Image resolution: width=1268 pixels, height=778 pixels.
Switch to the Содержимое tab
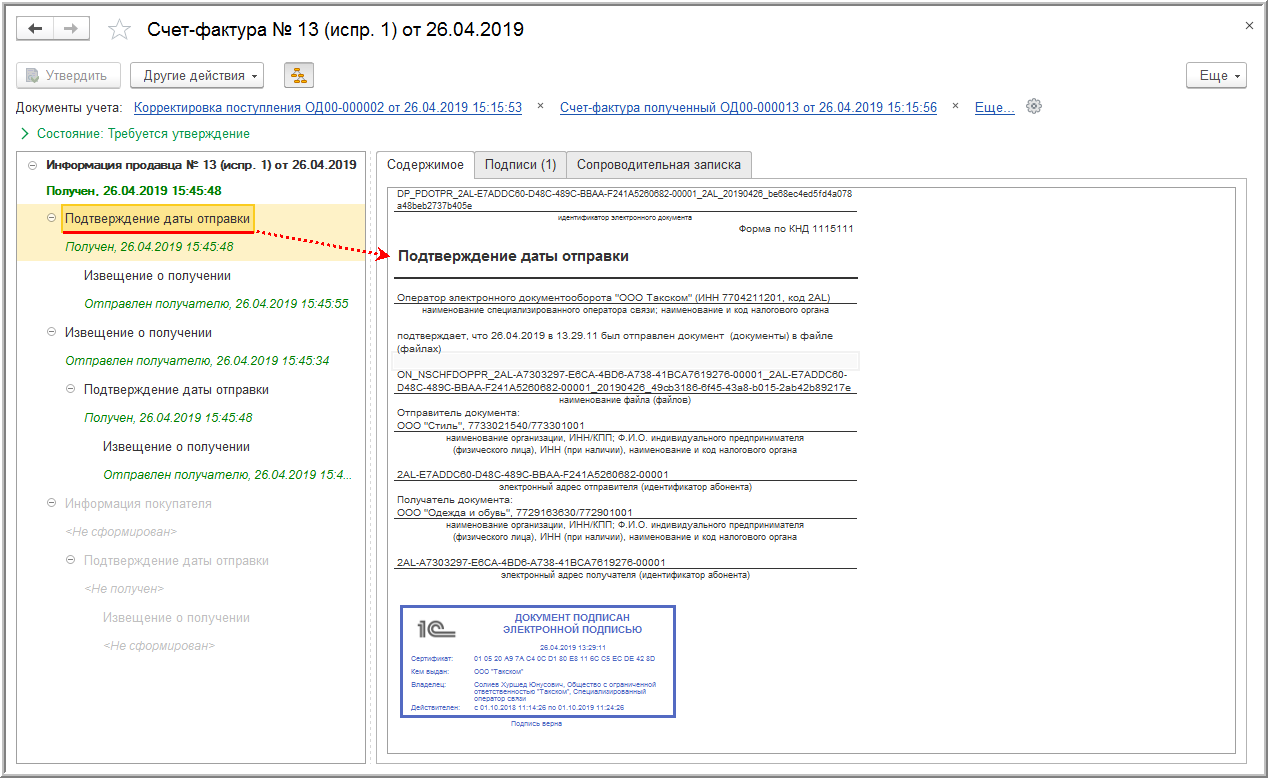[425, 164]
